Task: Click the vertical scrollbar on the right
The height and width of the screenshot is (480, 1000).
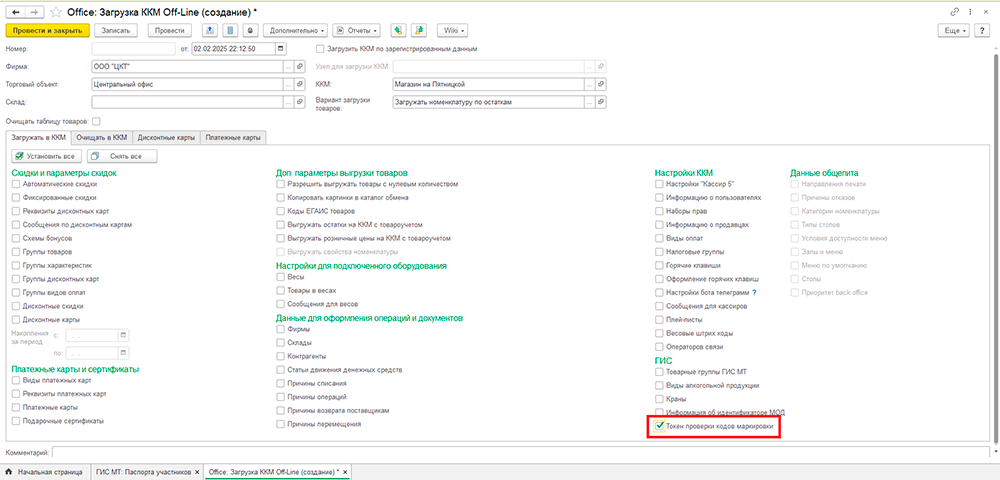Action: coord(993,250)
